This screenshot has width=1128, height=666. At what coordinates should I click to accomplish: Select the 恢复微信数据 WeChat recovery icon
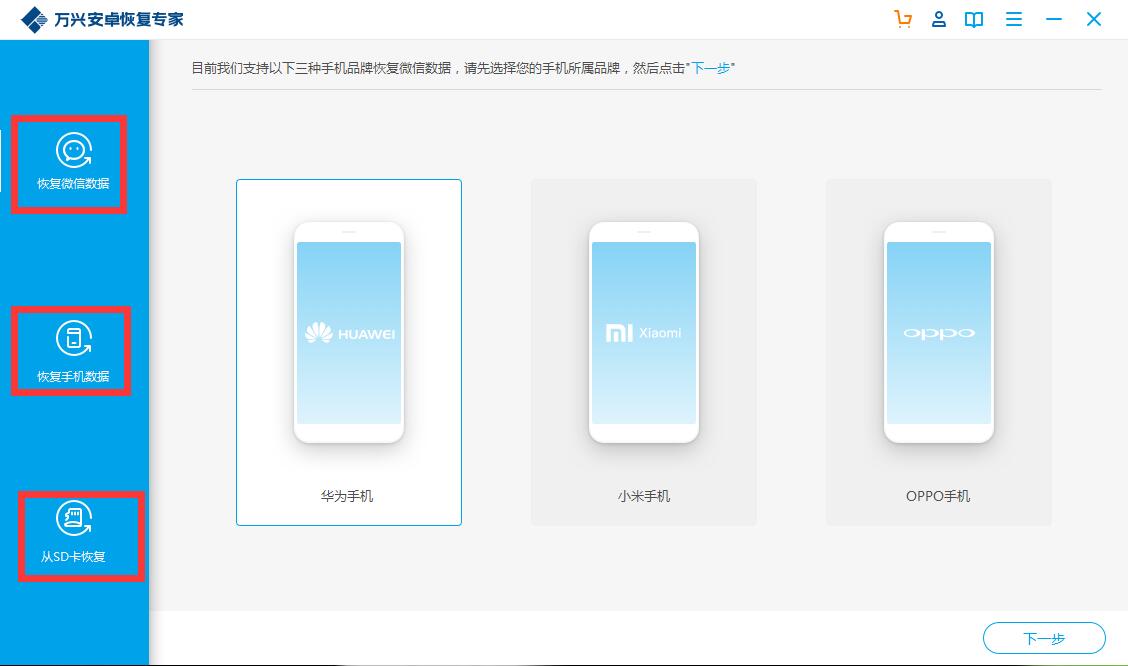73,151
